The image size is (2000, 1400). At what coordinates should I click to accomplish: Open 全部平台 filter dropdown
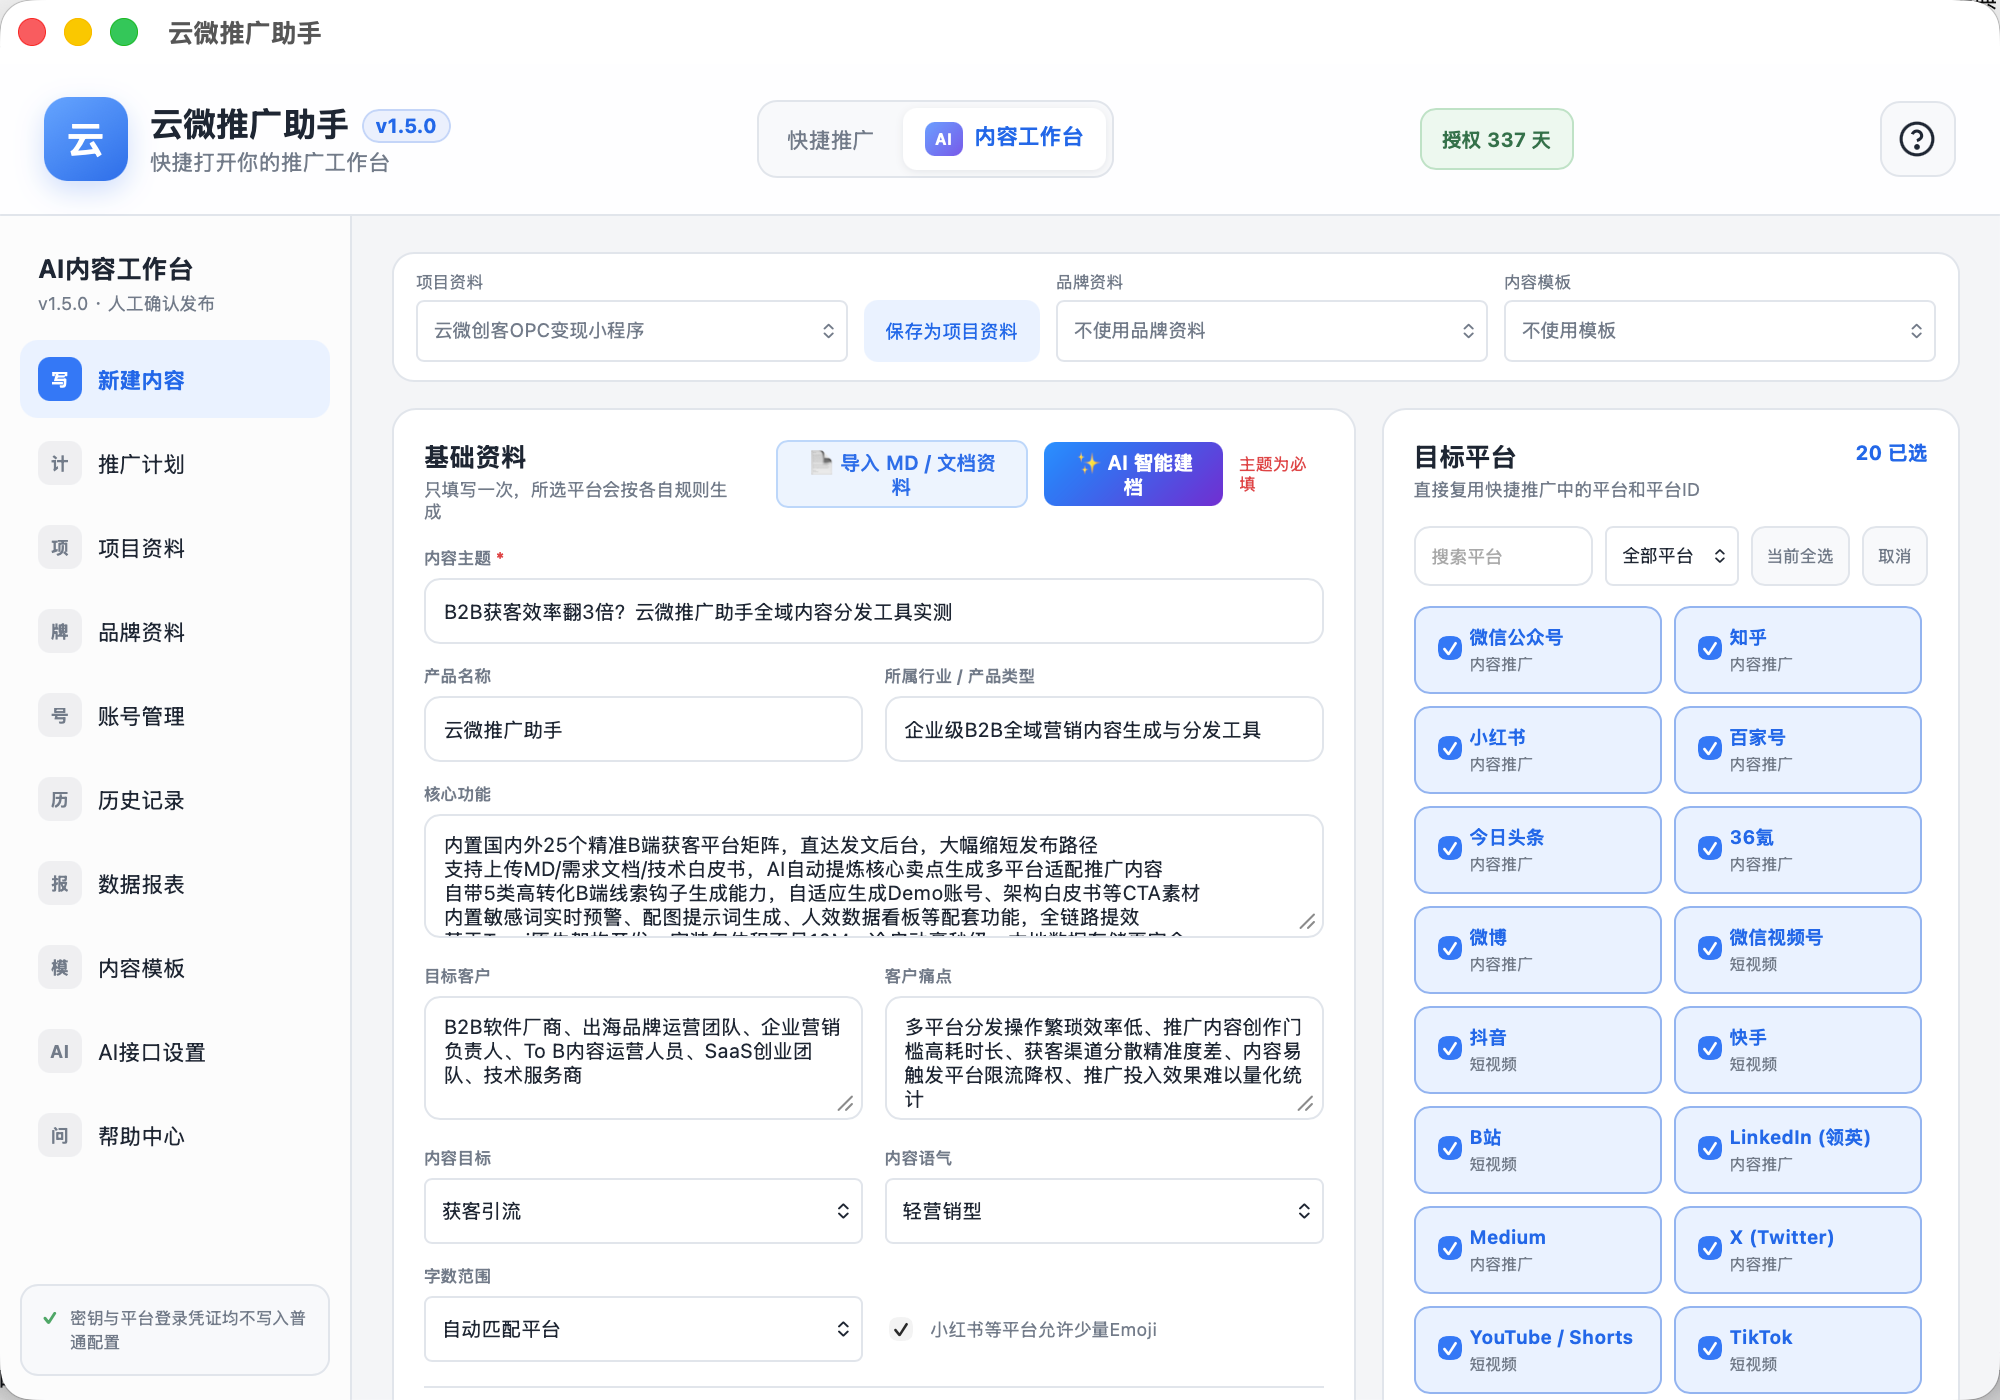click(x=1672, y=556)
